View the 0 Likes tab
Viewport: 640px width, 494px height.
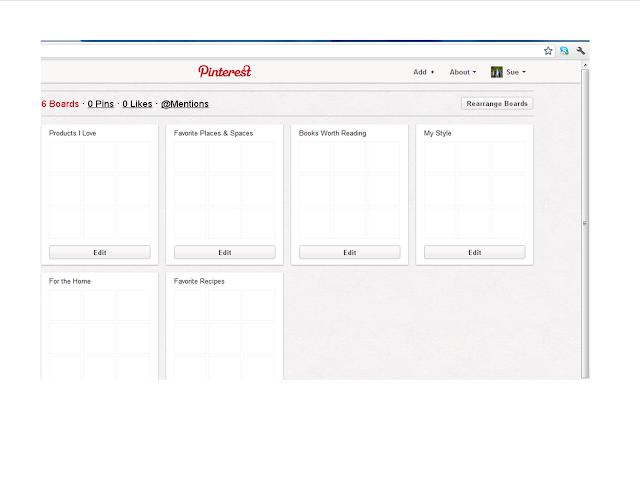point(137,104)
